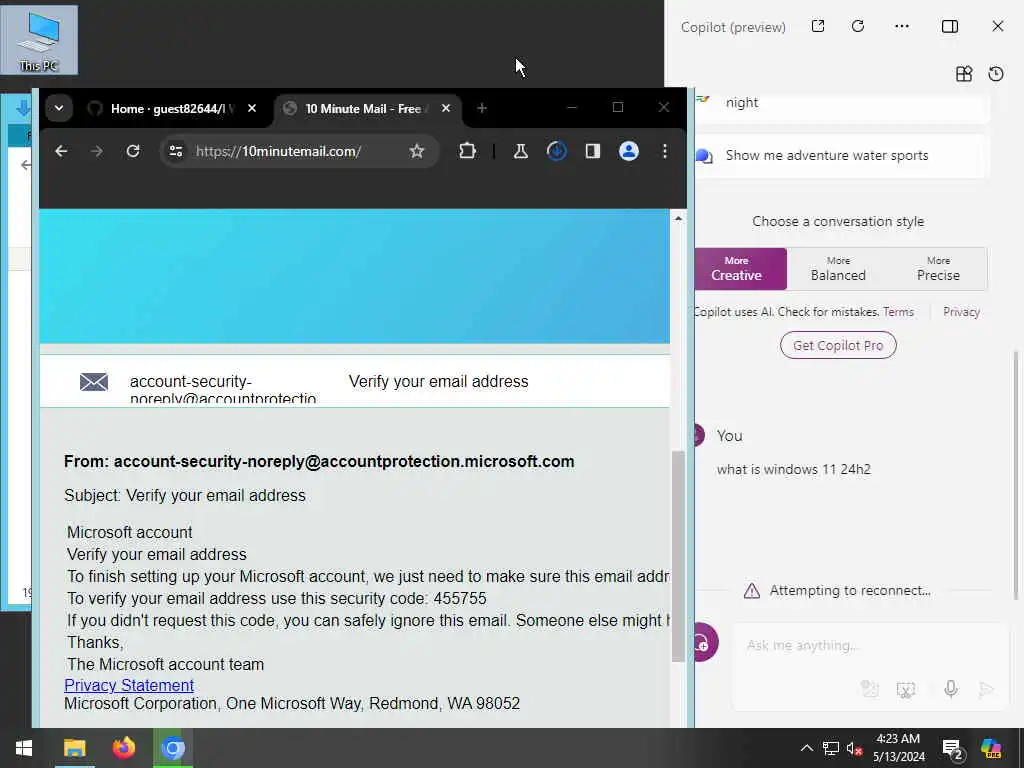1024x768 pixels.
Task: Open Chrome three-dot menu
Action: coord(665,152)
